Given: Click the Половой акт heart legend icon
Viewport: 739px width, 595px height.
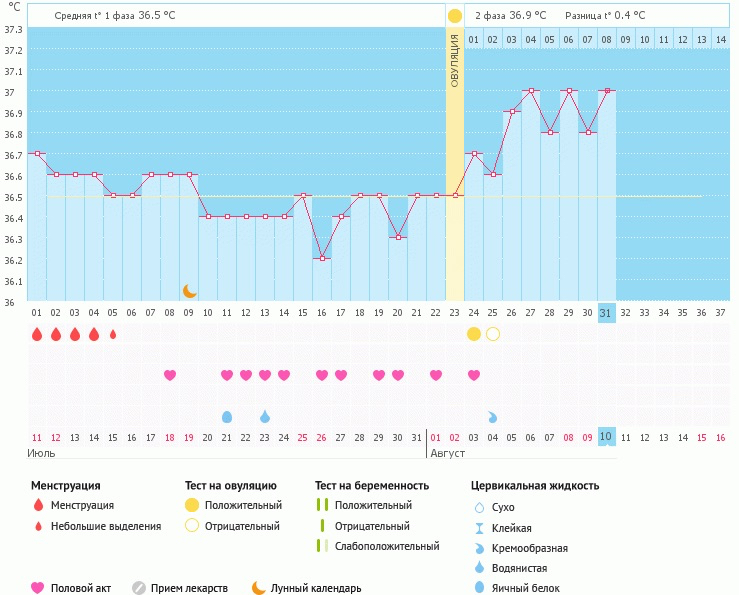Looking at the screenshot, I should (38, 588).
